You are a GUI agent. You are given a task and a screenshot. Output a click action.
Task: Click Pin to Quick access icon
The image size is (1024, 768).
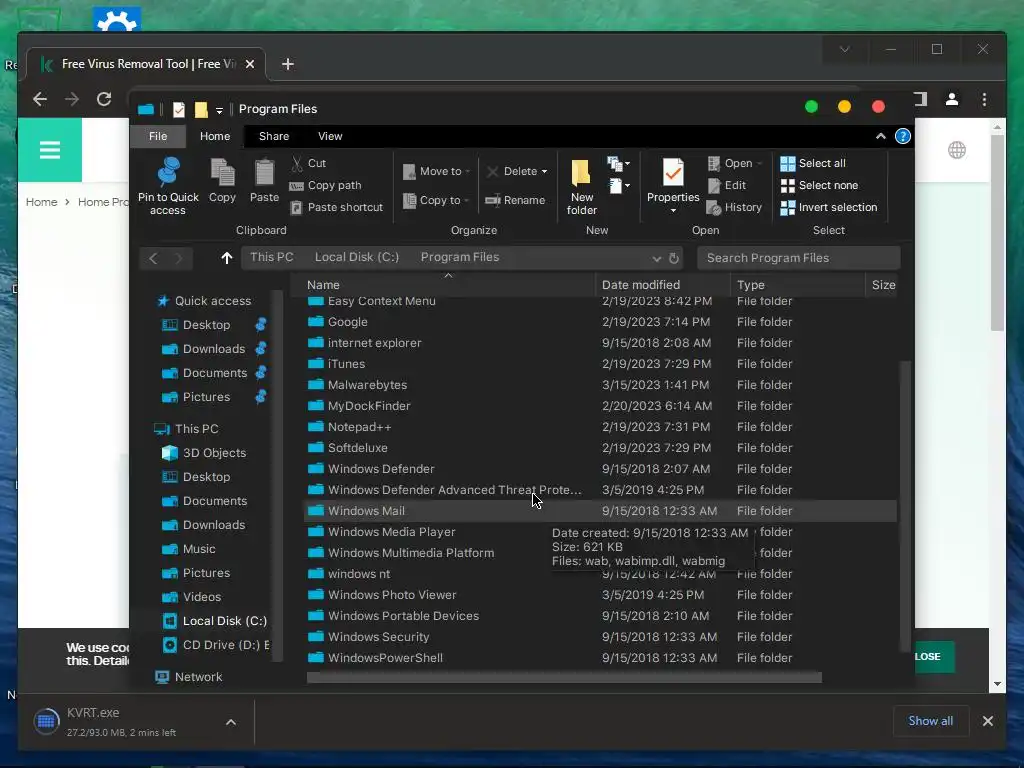coord(168,172)
